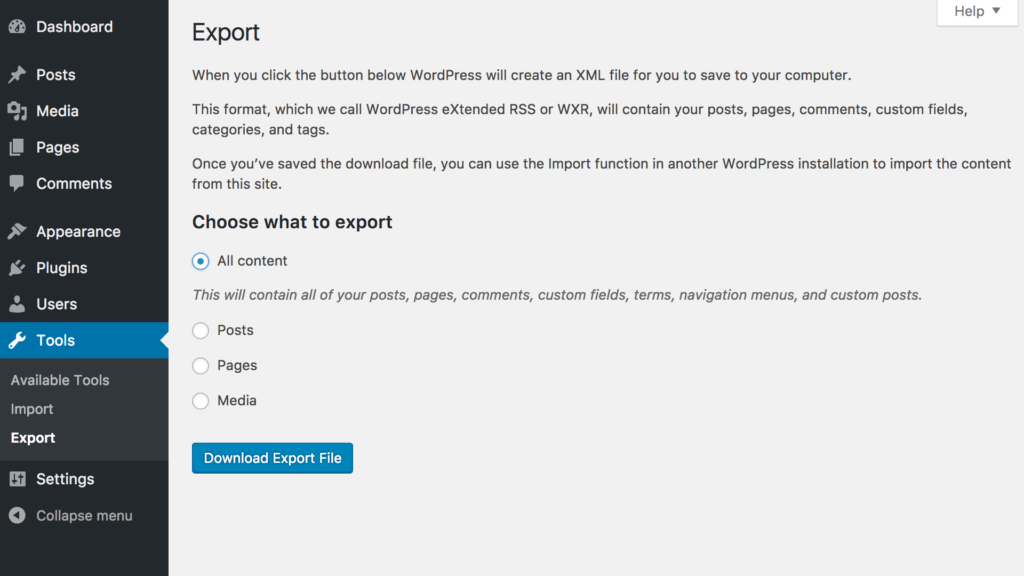Click the Settings sliders icon

click(17, 479)
